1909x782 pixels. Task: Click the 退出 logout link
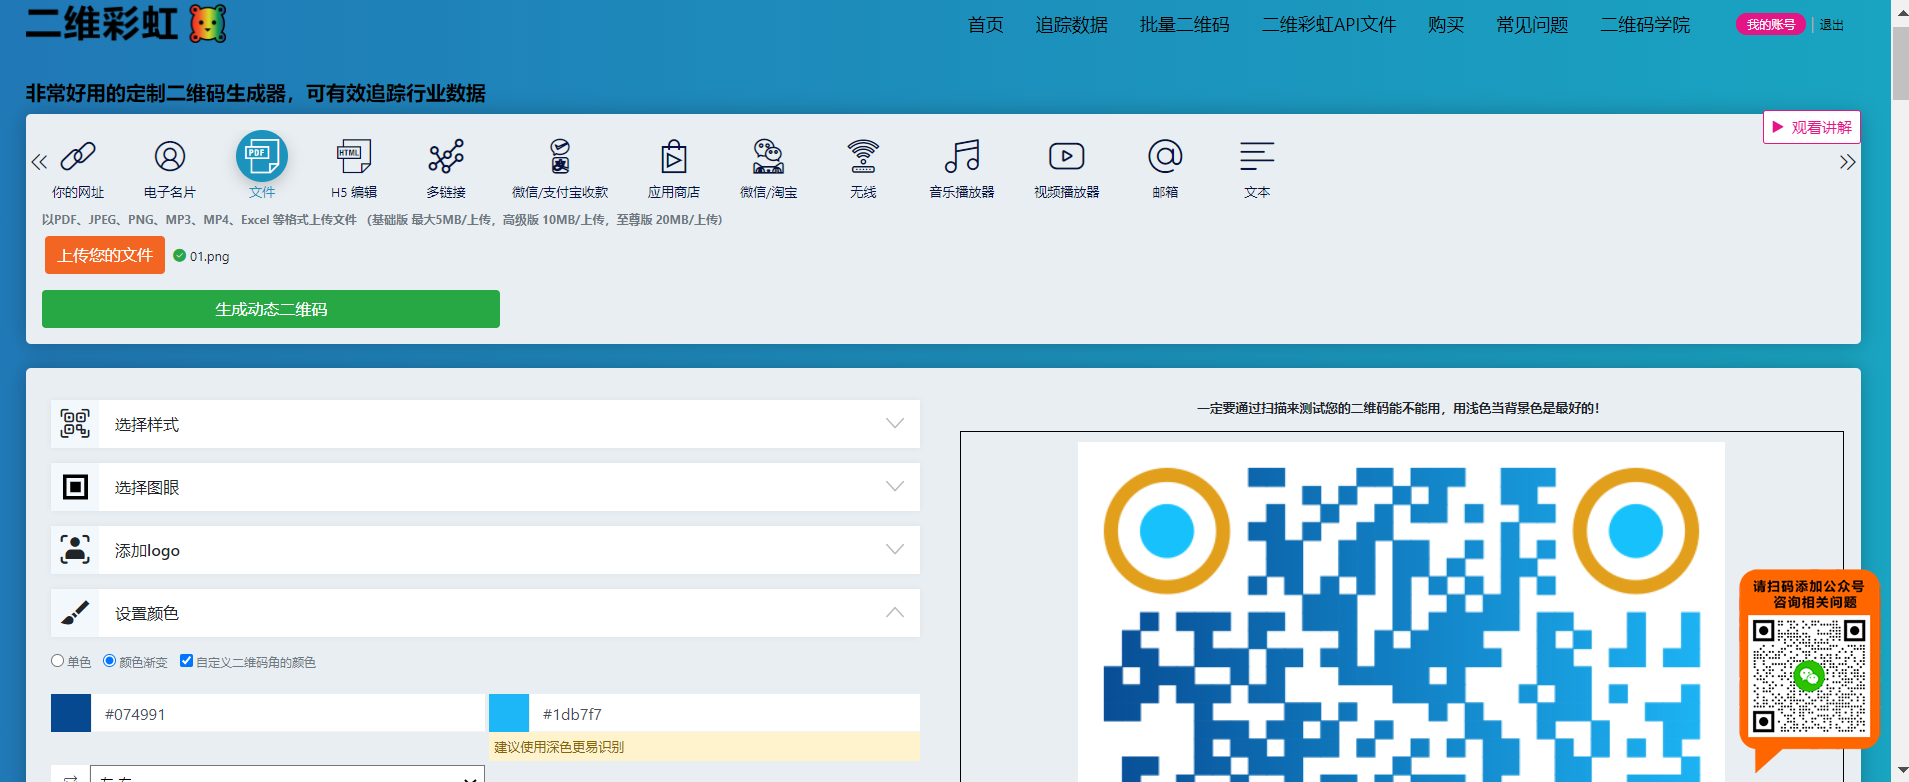[x=1831, y=25]
